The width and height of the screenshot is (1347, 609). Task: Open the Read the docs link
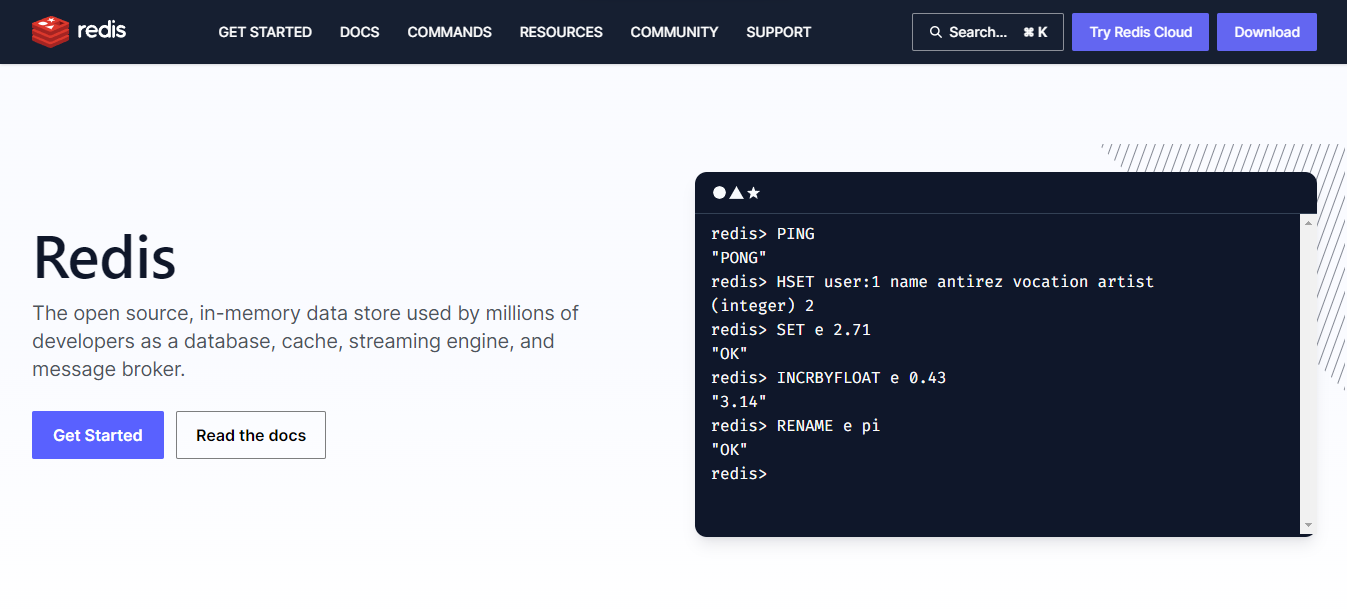click(251, 435)
